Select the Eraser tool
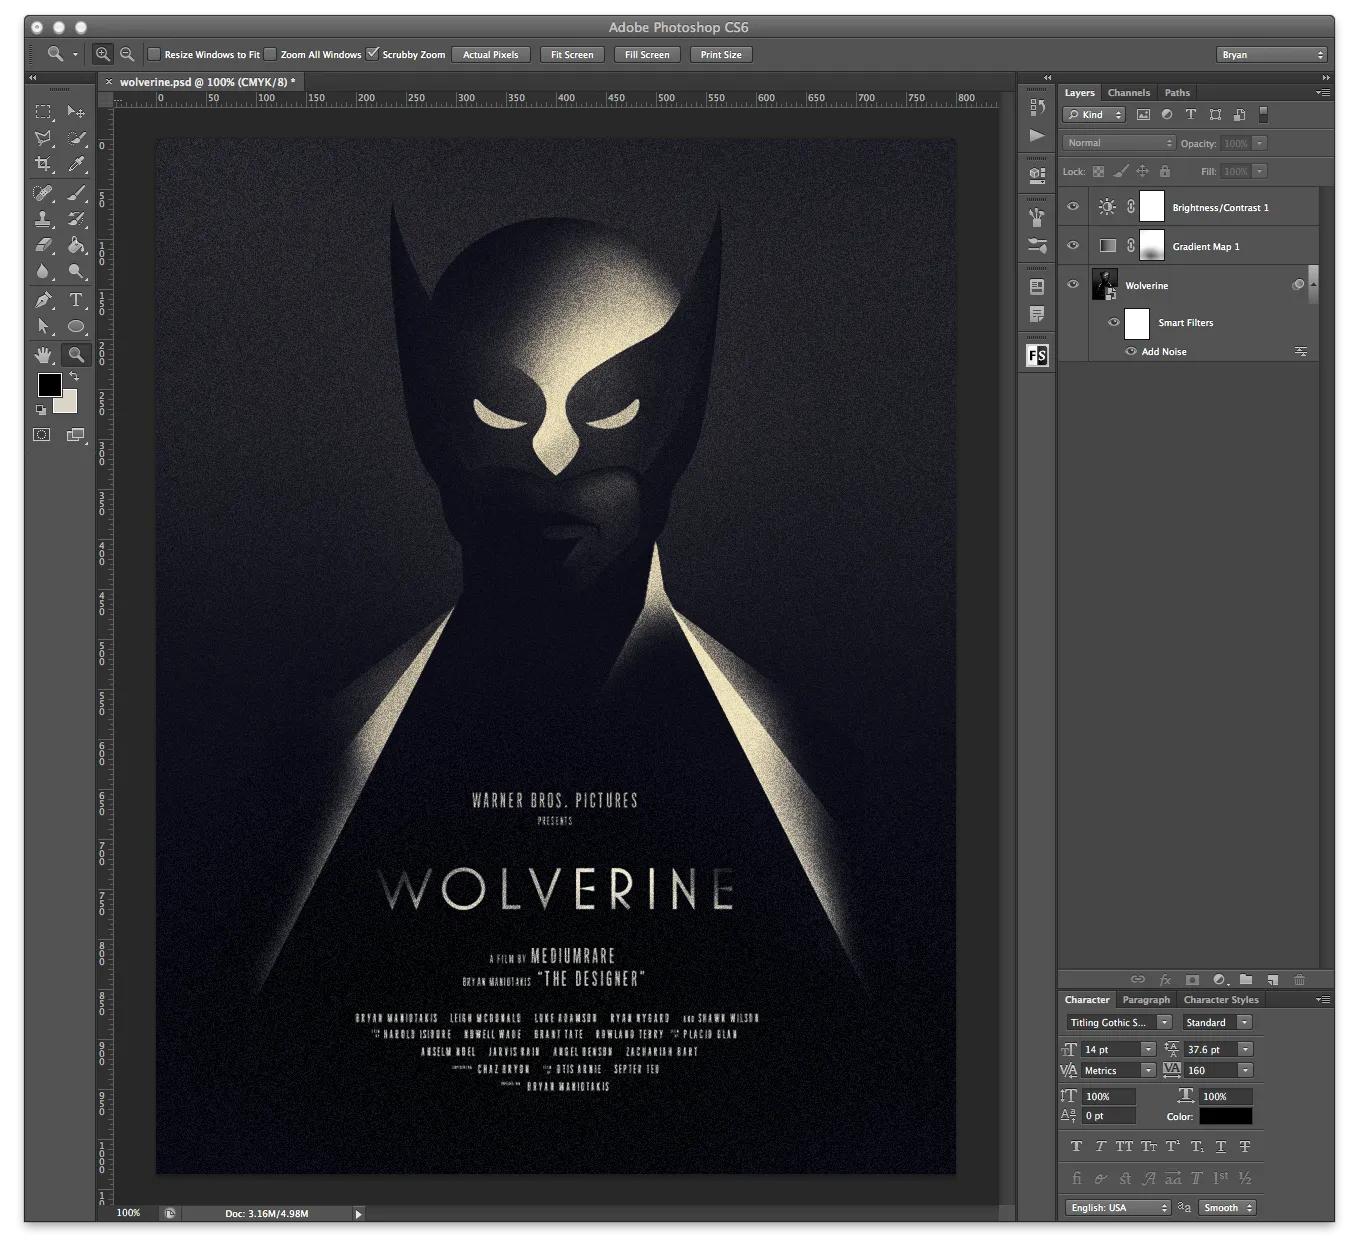Image resolution: width=1359 pixels, height=1252 pixels. 43,245
